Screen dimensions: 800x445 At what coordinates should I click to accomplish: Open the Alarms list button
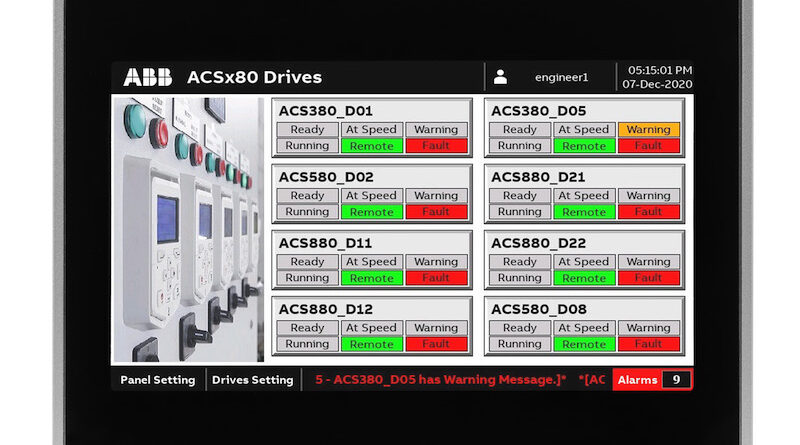(x=637, y=380)
